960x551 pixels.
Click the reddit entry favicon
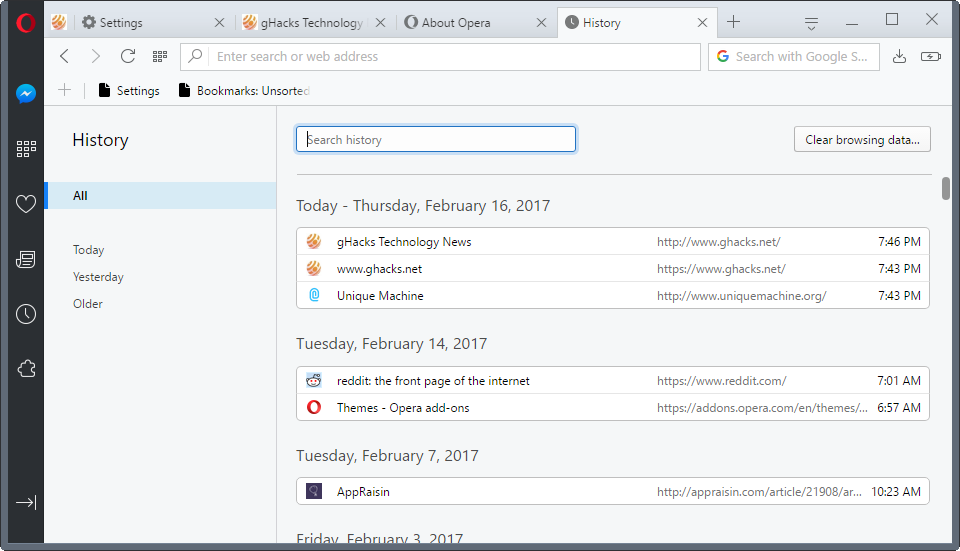tap(313, 380)
